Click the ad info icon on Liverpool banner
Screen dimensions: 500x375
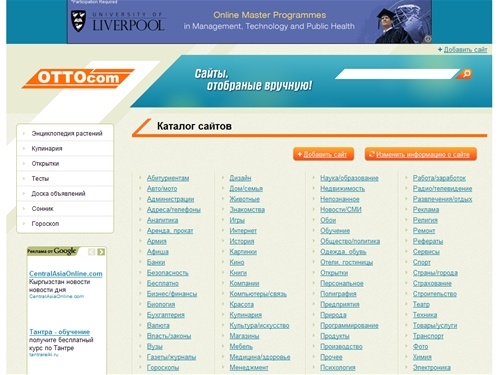coord(428,39)
